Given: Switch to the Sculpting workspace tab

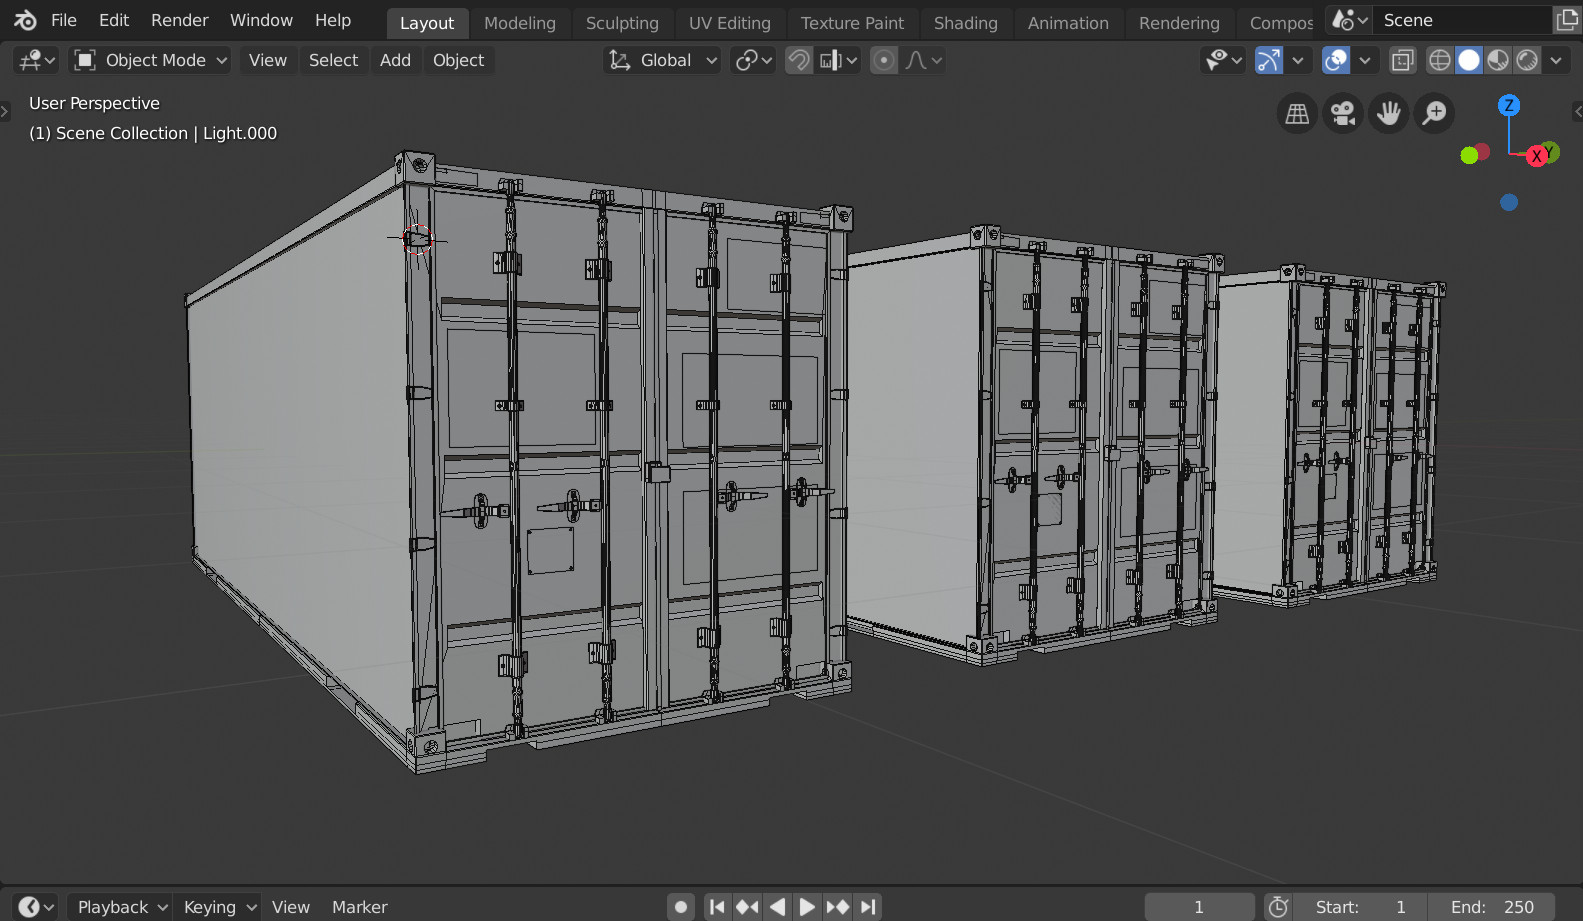Looking at the screenshot, I should (622, 23).
